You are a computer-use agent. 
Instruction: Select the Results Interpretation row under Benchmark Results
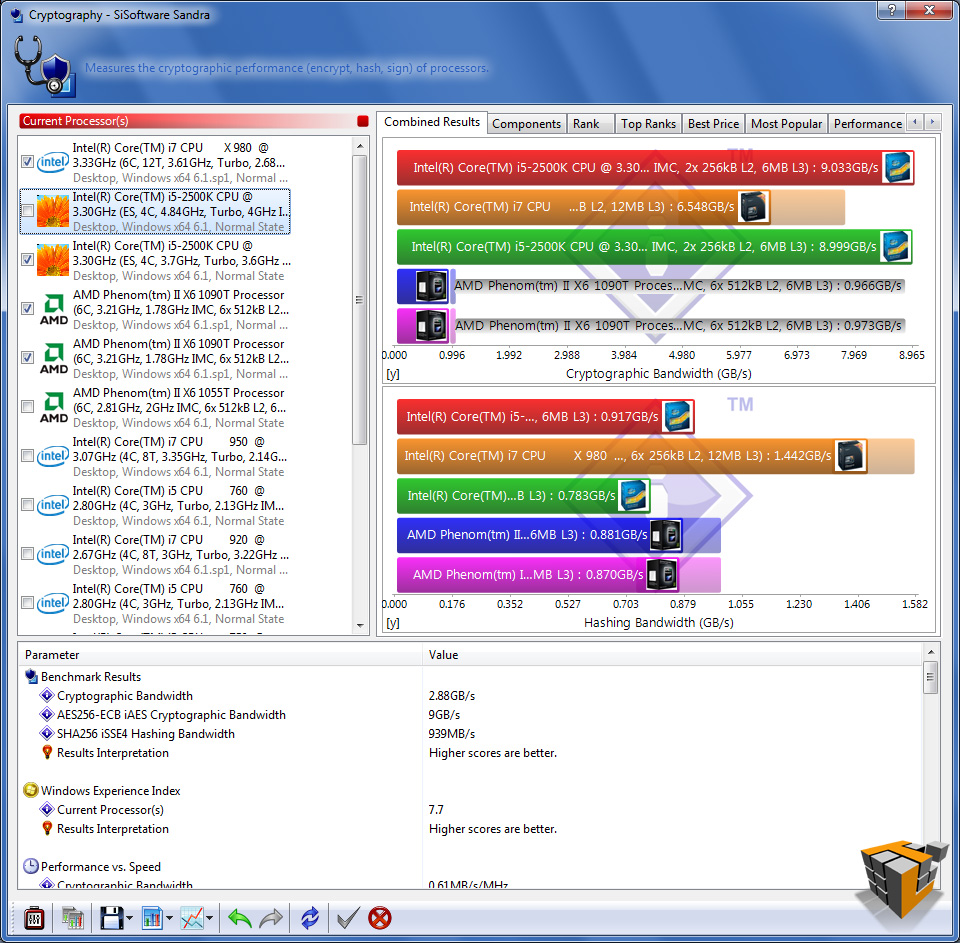click(470, 753)
